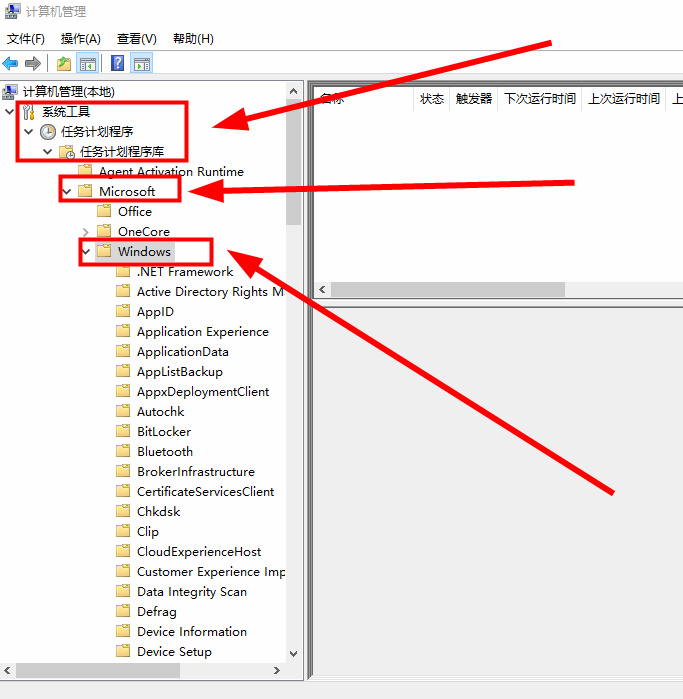This screenshot has width=683, height=699.
Task: Click tree pane scroll down arrow
Action: pos(293,654)
